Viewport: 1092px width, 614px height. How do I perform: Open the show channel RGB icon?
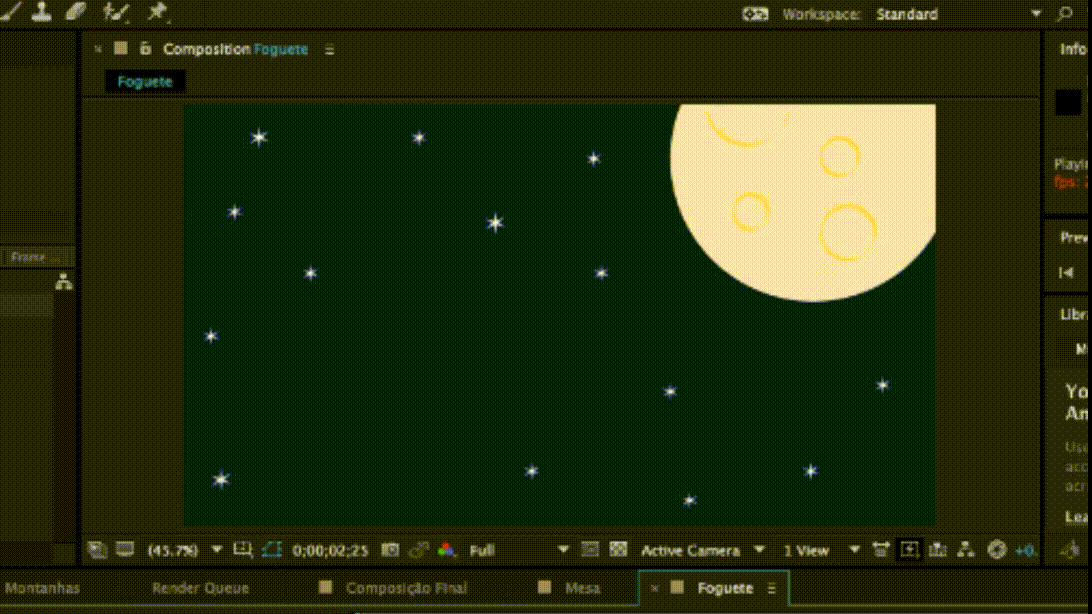(x=446, y=550)
